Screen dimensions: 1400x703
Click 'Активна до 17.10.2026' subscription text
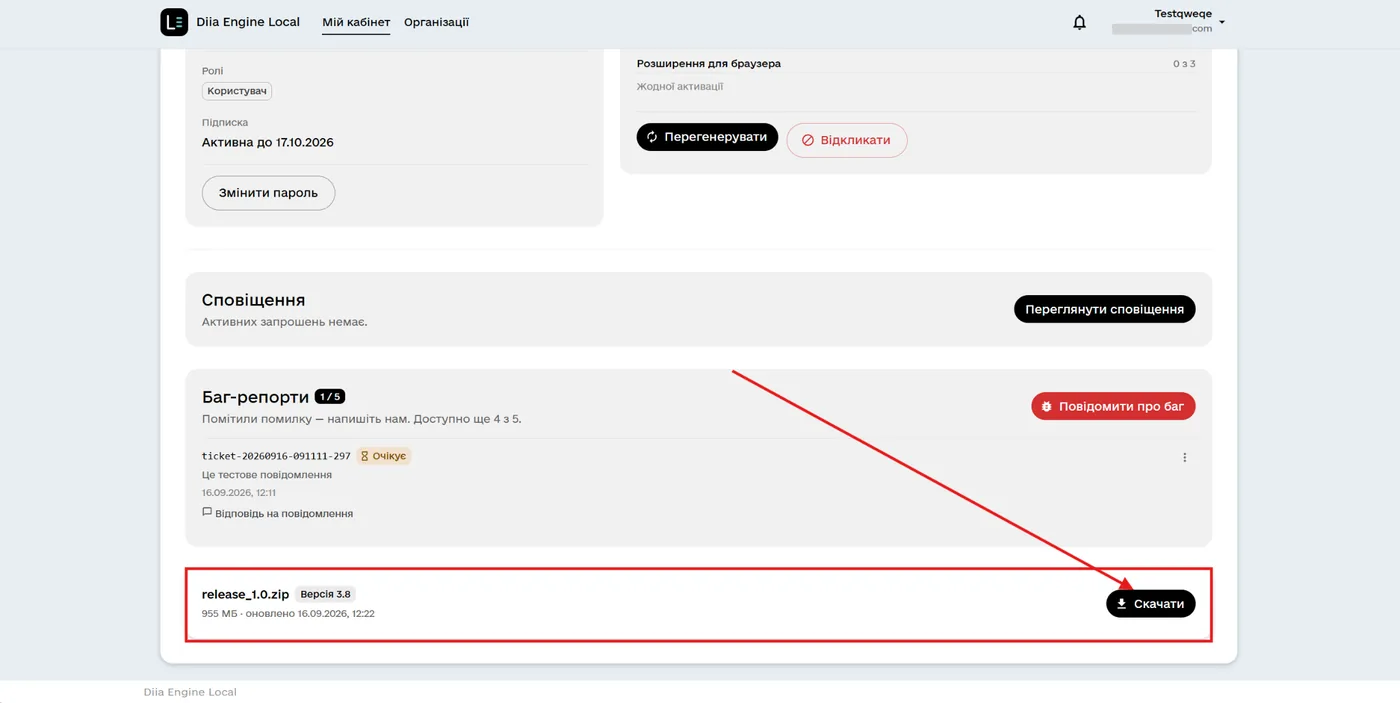pos(268,142)
